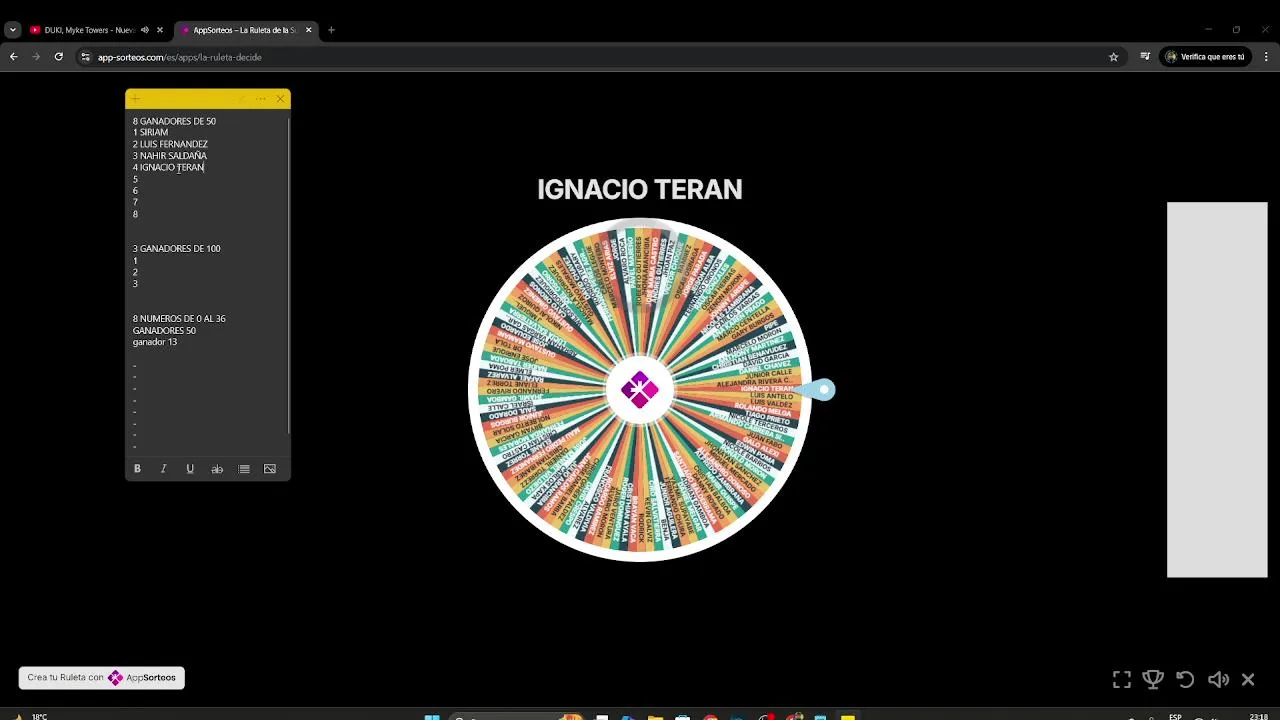Open a new browser tab
This screenshot has height=720, width=1280.
click(331, 30)
